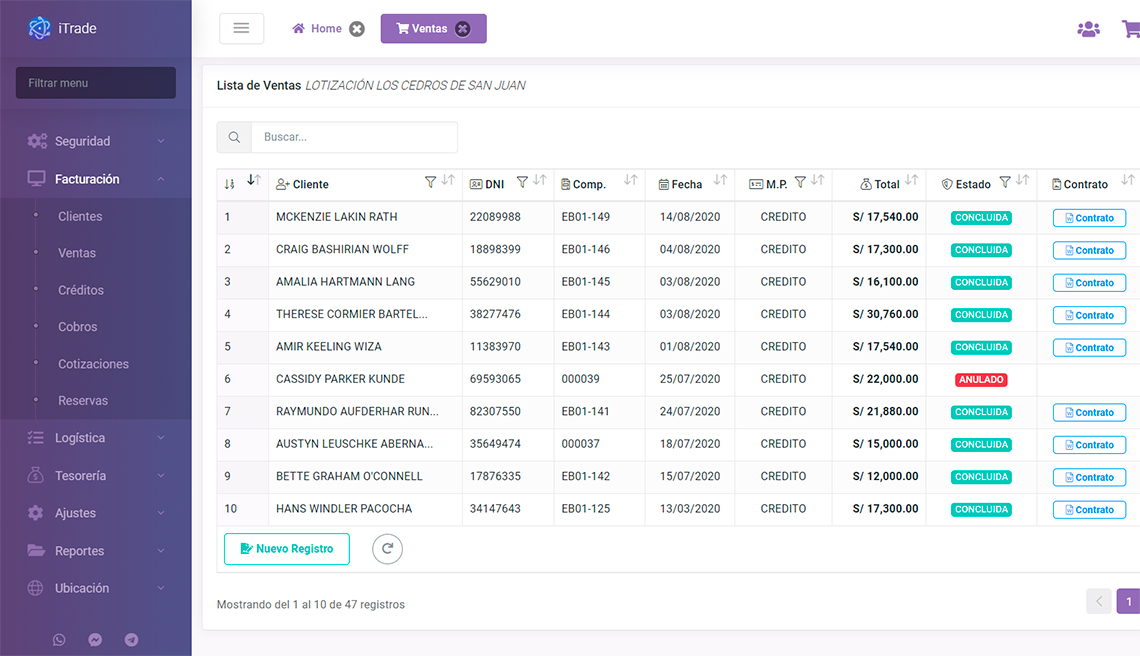Screen dimensions: 1140x656
Task: Switch to the Home tab
Action: click(317, 29)
